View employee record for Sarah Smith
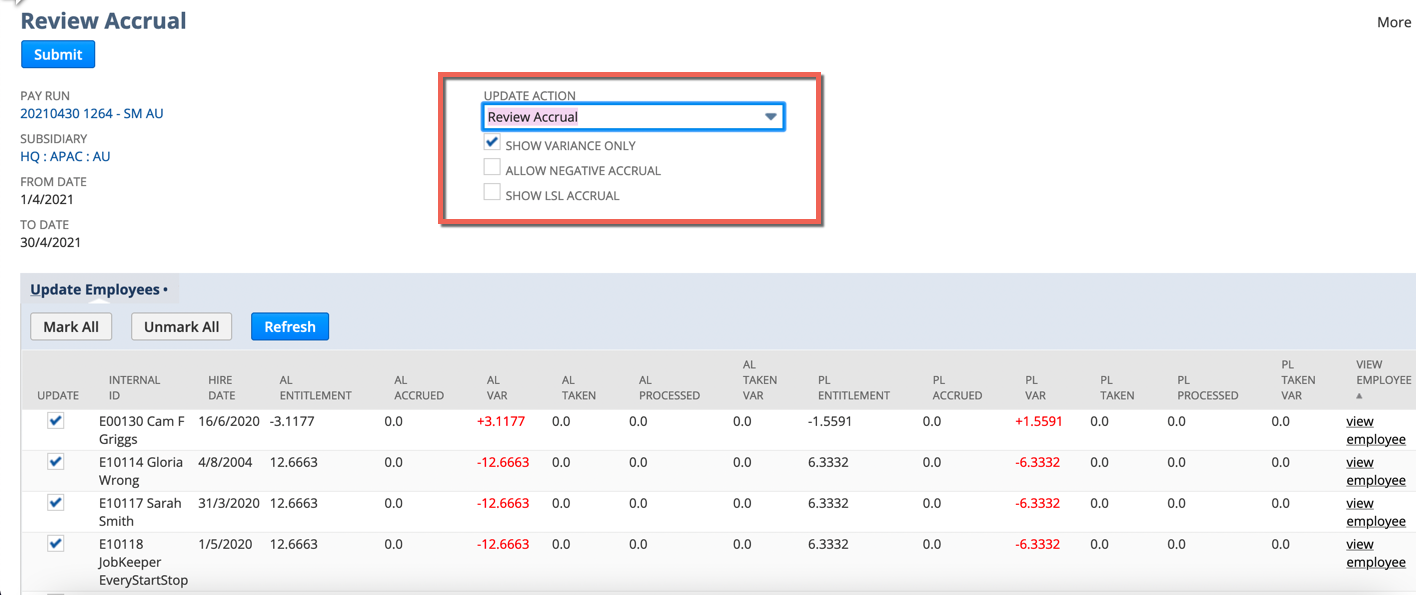Viewport: 1416px width, 595px height. (1374, 511)
